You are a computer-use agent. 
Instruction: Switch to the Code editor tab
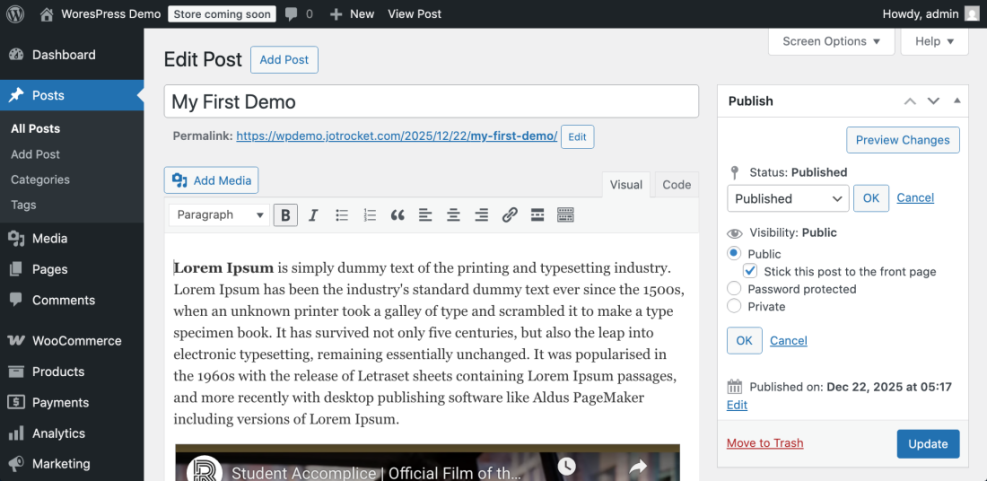pos(677,185)
